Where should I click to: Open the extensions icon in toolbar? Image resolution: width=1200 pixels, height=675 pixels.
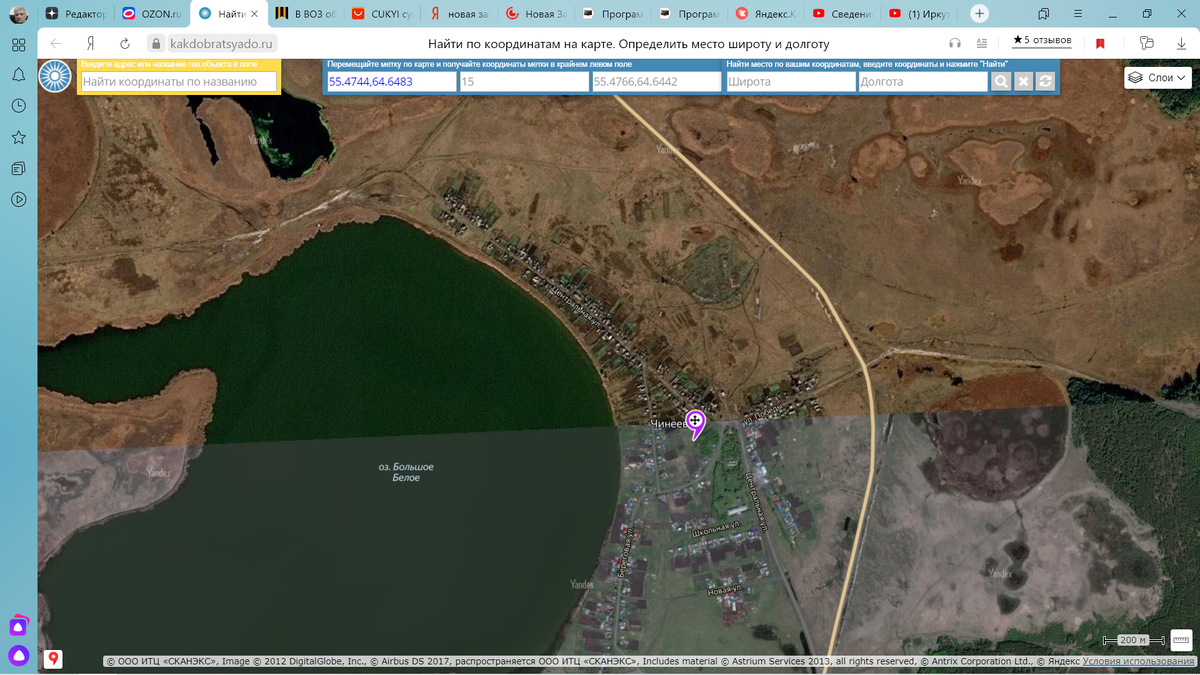[x=1146, y=44]
